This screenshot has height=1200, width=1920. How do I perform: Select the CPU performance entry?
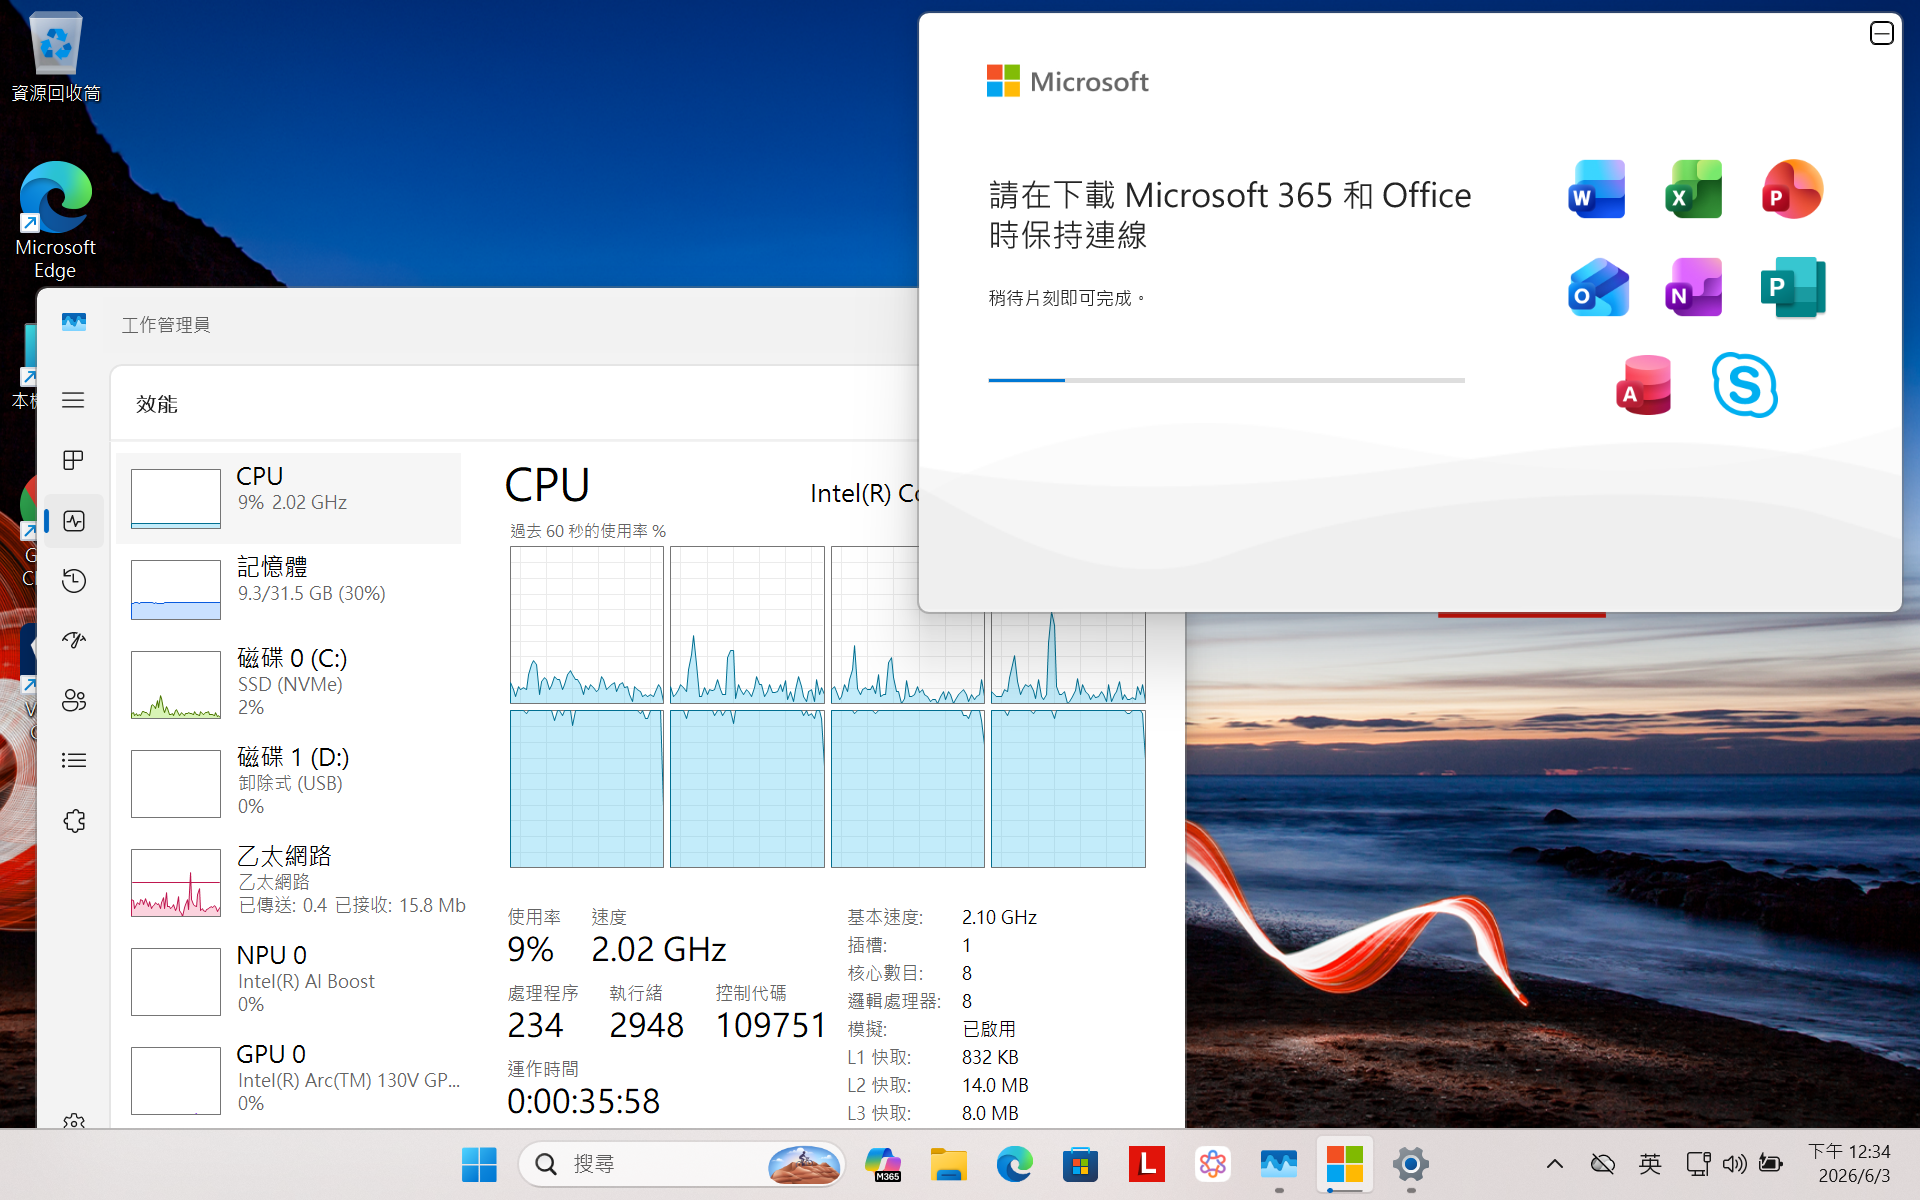coord(289,498)
